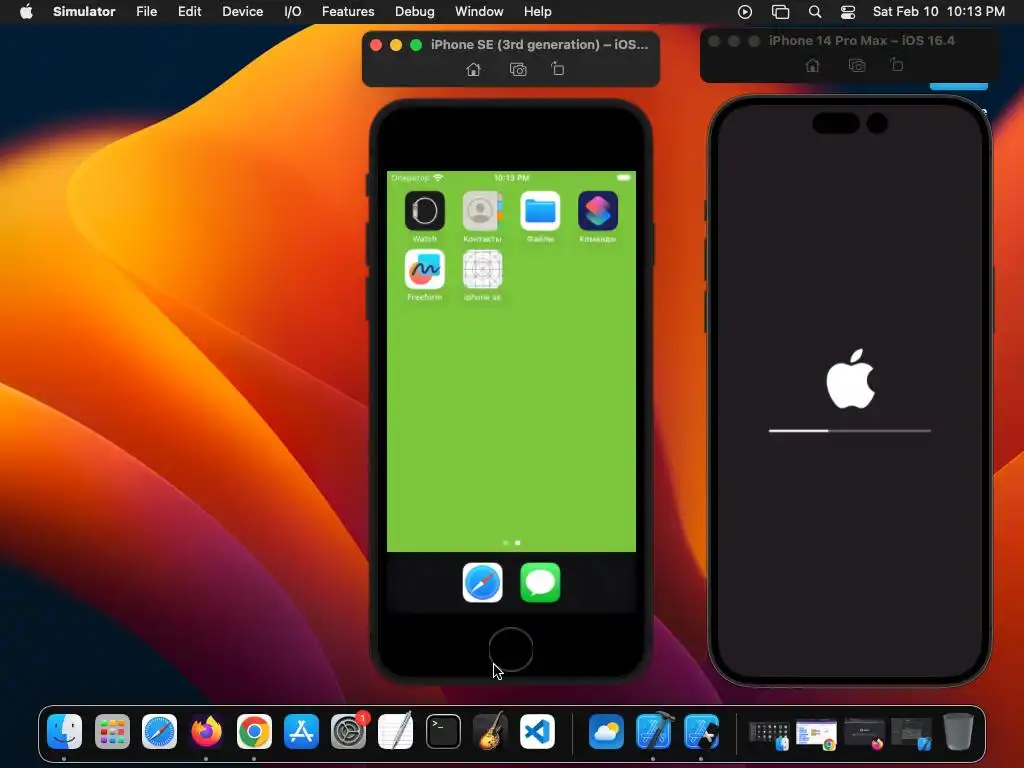Open the placeholder 'iphone se' app icon

483,269
